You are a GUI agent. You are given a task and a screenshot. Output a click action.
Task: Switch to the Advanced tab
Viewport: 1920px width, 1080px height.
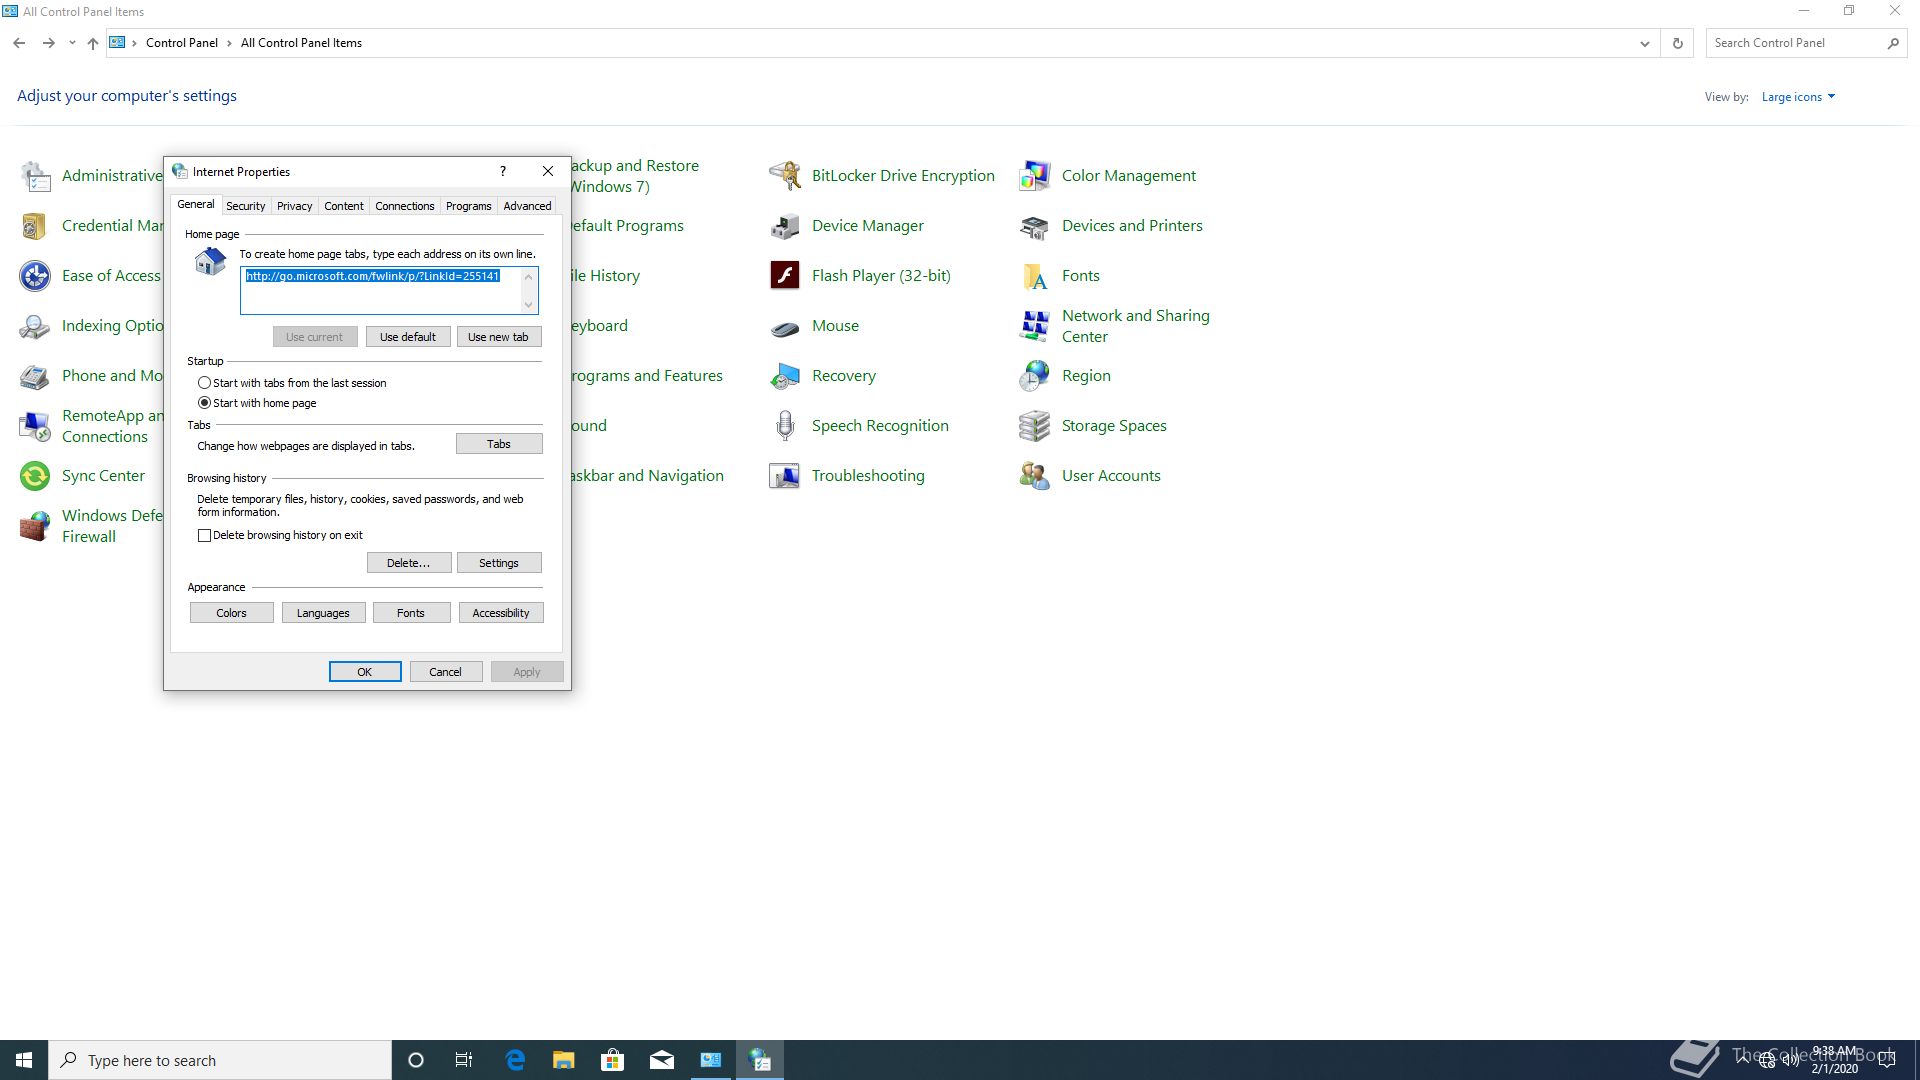click(527, 206)
